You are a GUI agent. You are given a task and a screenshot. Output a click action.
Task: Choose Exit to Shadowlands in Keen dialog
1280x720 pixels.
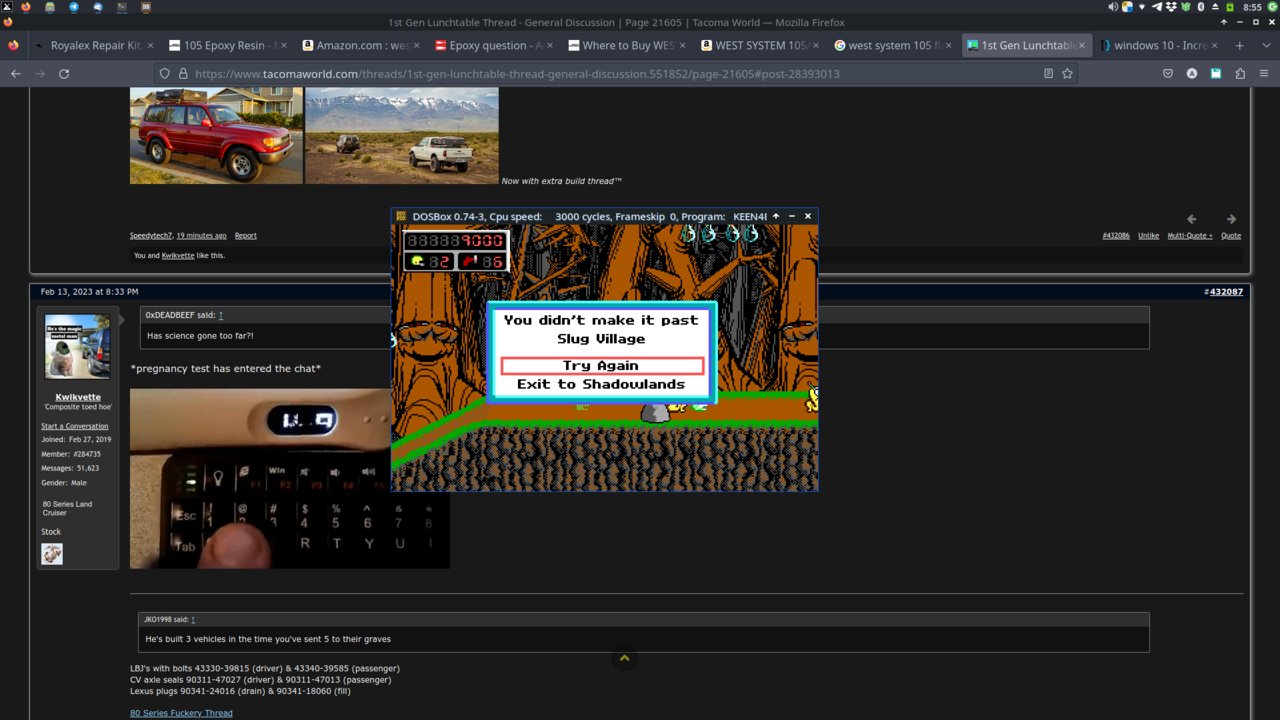(601, 384)
